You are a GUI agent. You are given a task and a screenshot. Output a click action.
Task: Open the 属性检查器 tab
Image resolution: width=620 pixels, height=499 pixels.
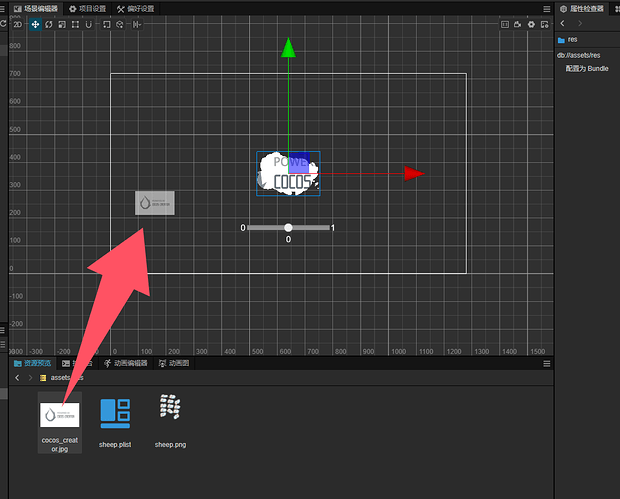point(582,9)
